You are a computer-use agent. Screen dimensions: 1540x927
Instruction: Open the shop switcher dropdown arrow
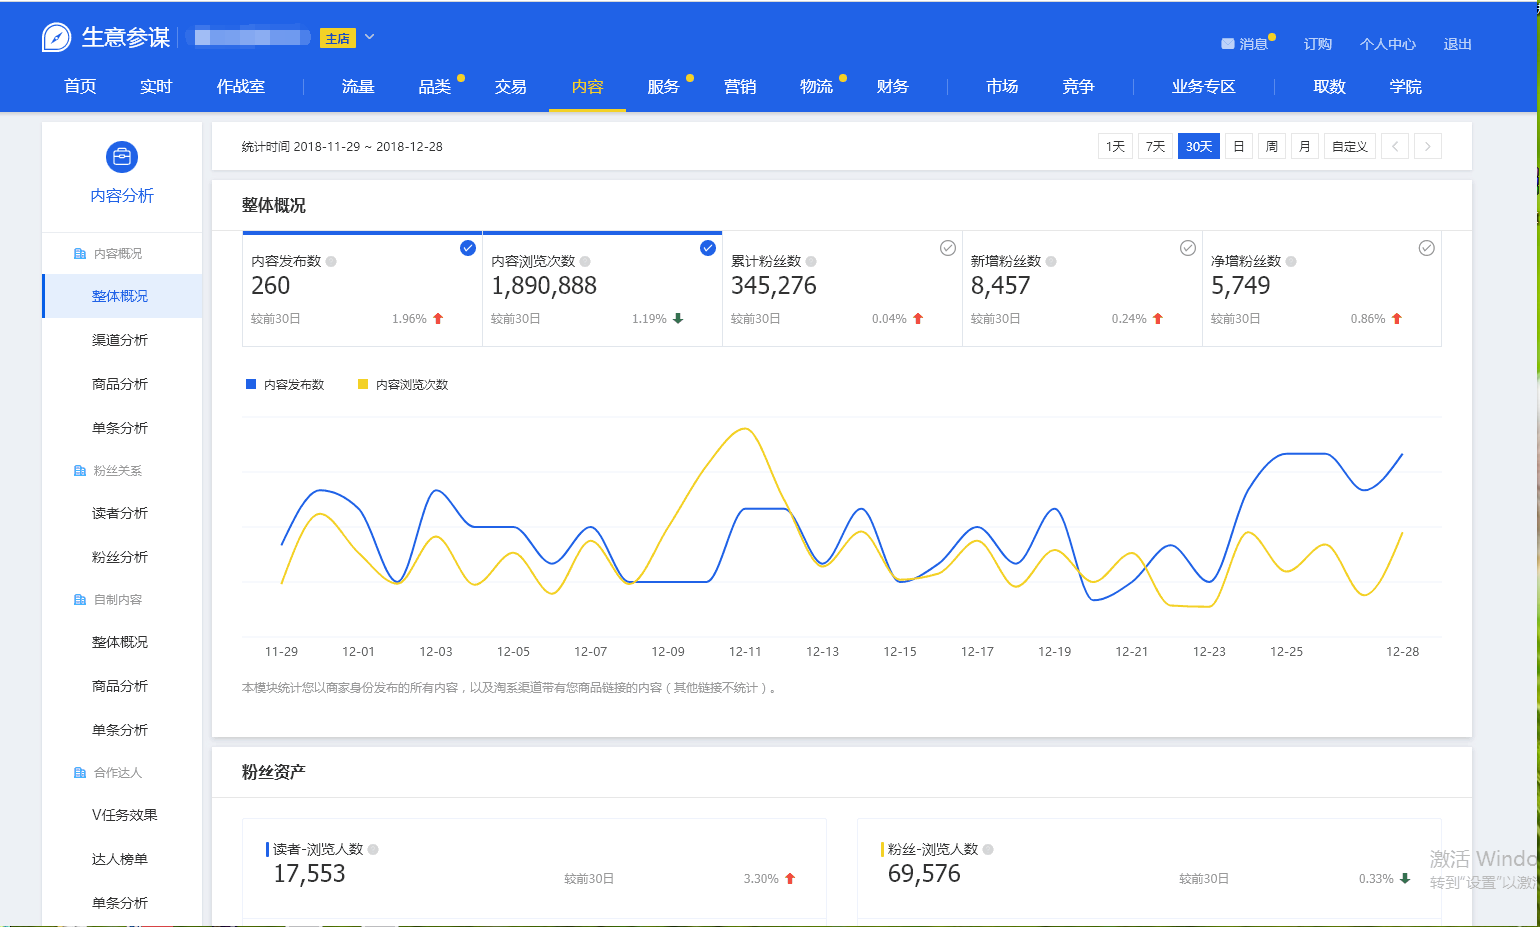coord(369,37)
